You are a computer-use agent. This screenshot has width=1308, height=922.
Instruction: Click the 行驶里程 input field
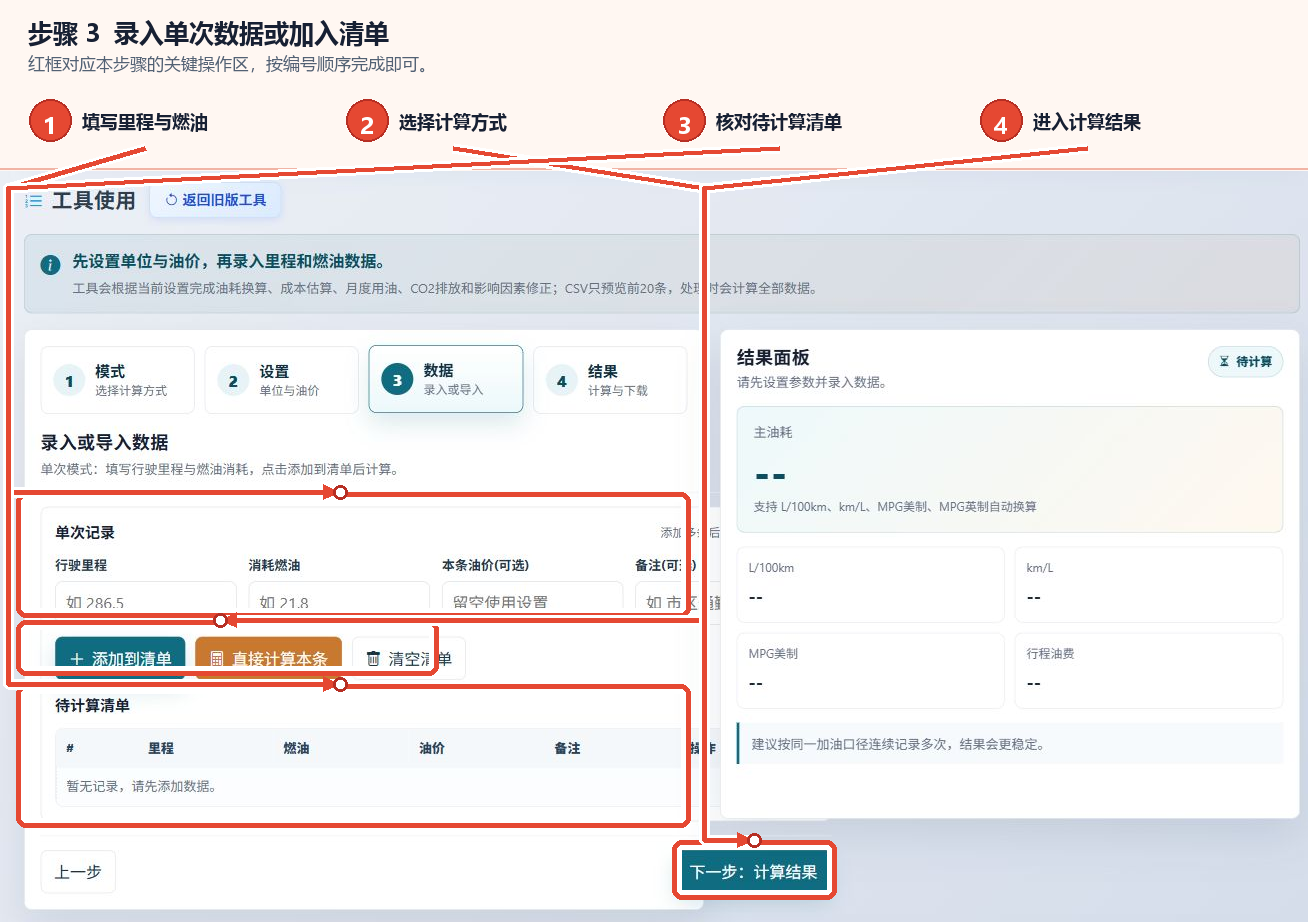click(146, 598)
